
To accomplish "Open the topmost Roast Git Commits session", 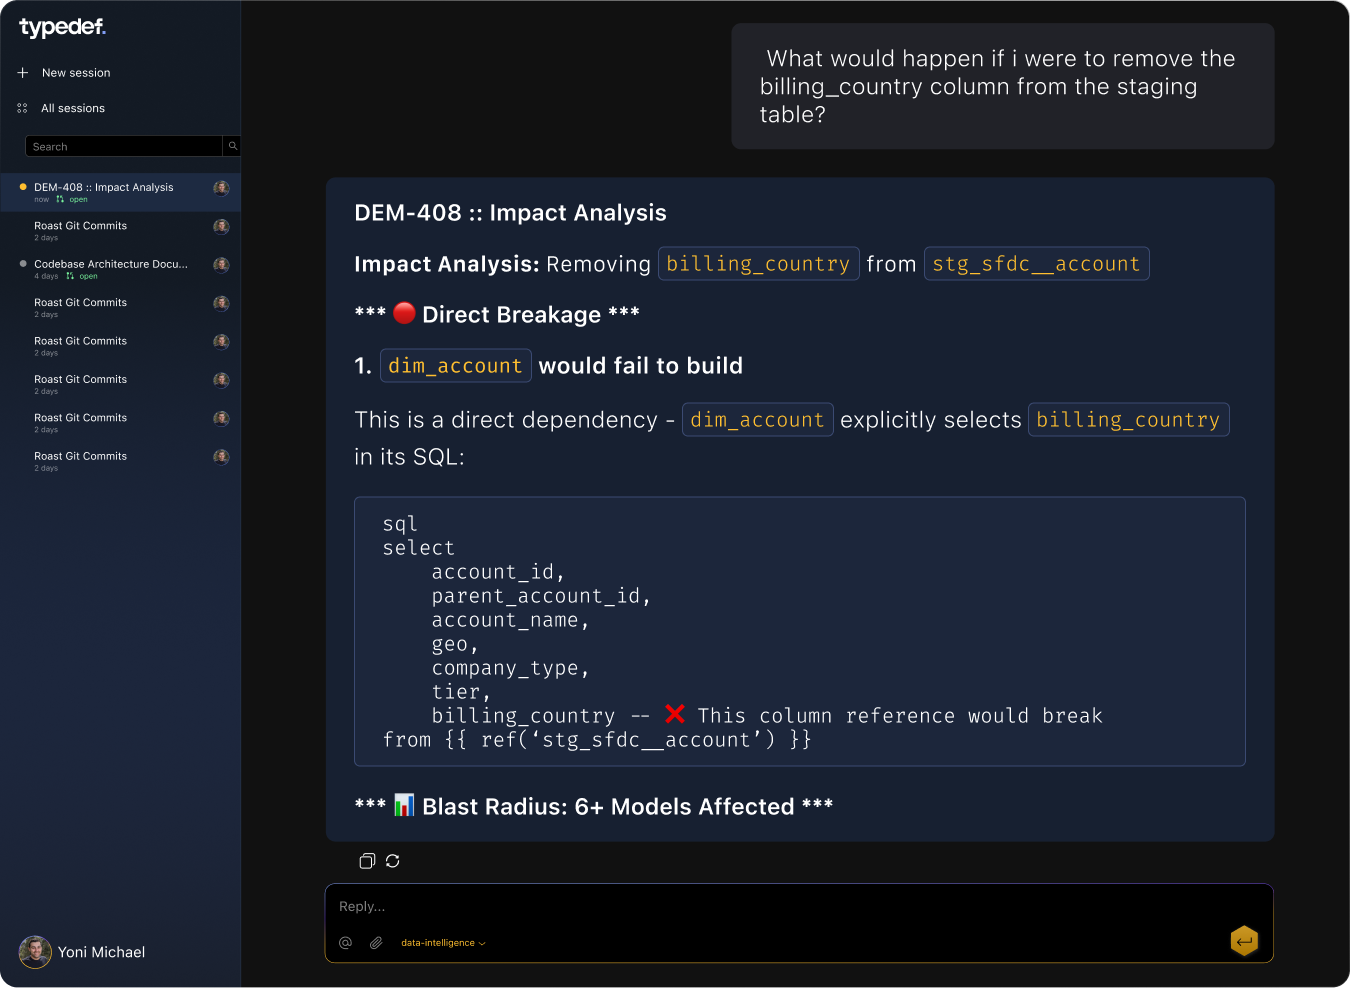I will [x=80, y=226].
